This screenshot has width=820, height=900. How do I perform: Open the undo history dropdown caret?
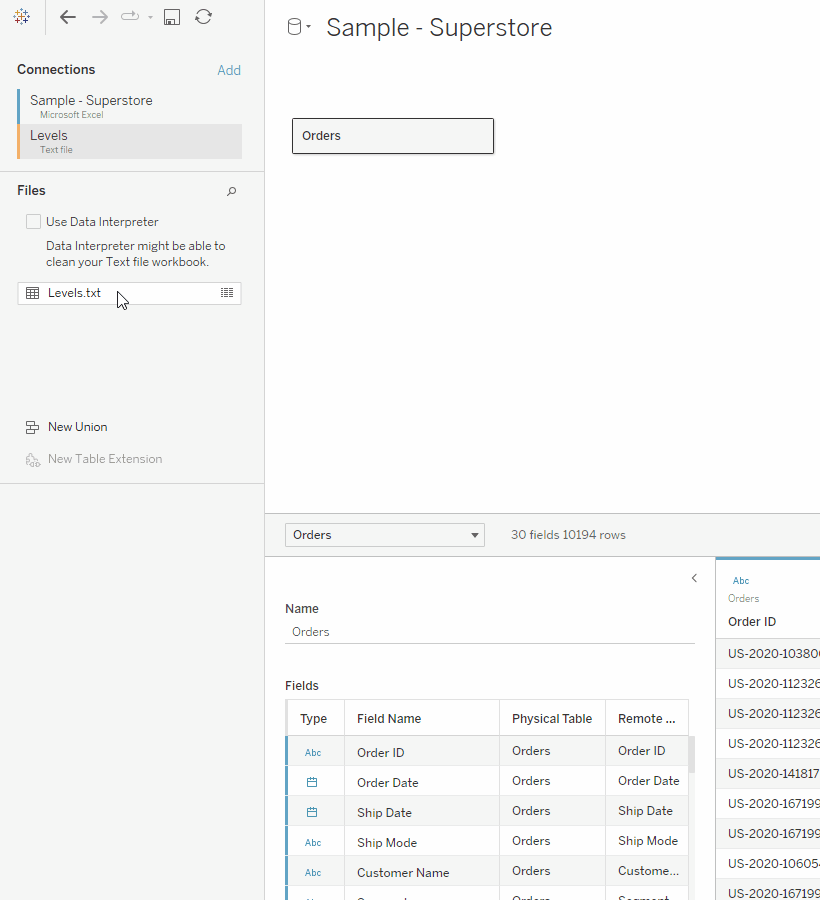(x=151, y=16)
